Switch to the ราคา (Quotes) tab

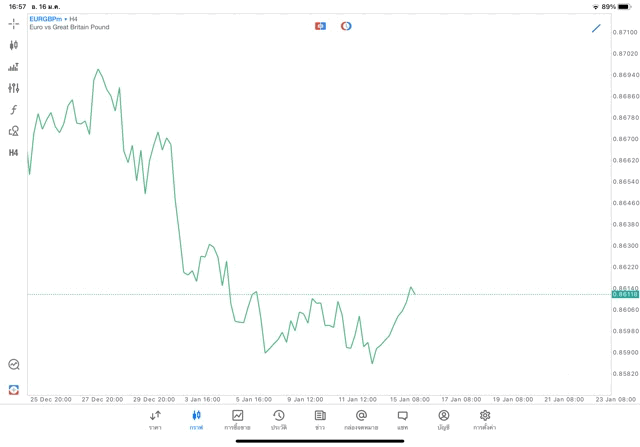(155, 420)
